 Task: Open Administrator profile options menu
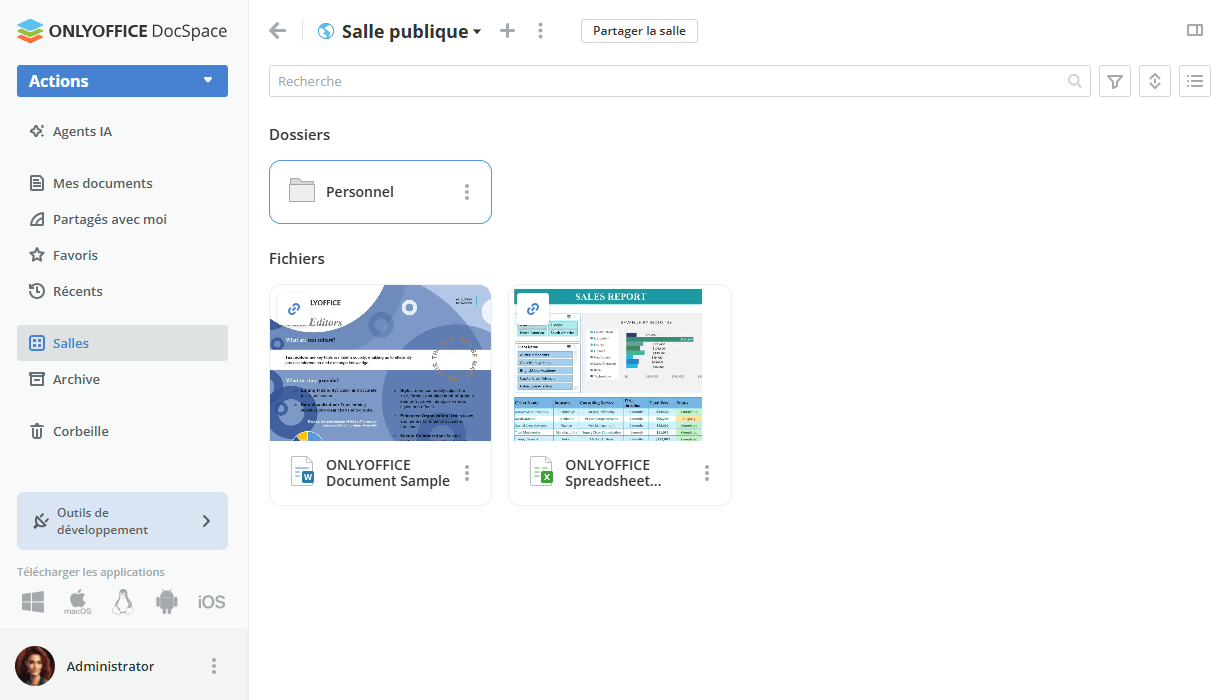point(213,666)
